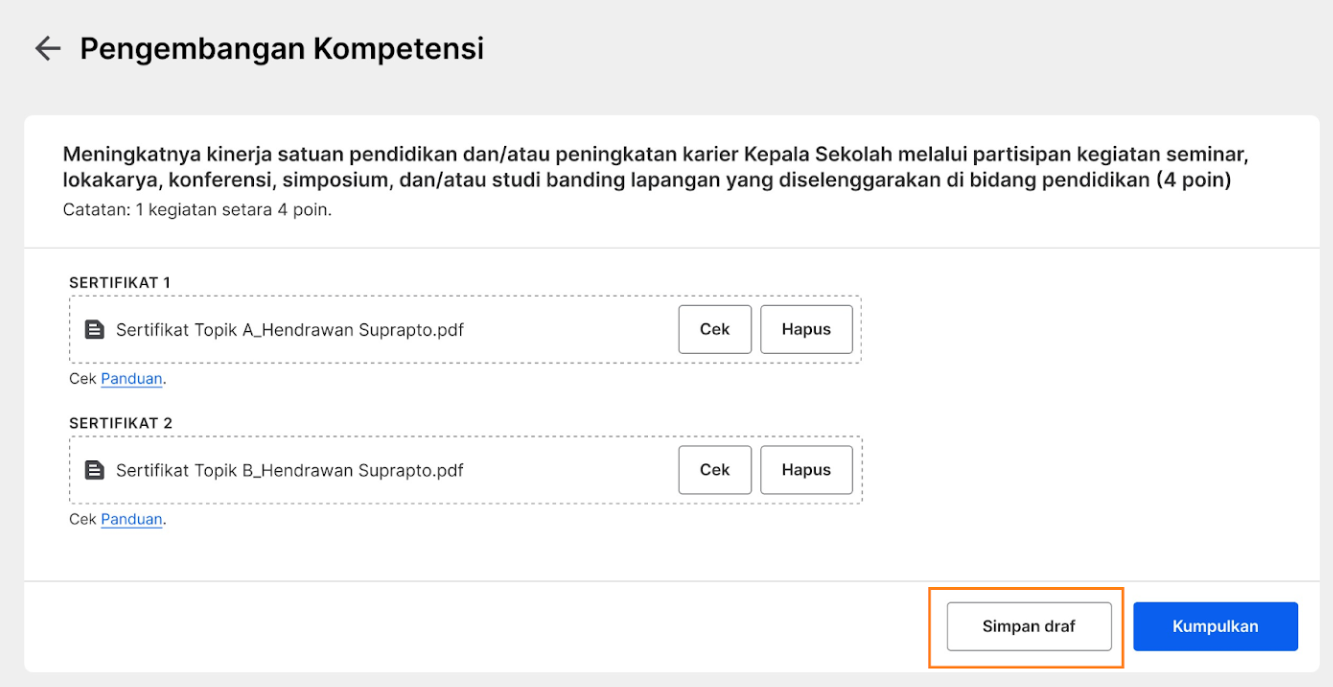Viewport: 1333px width, 687px height.
Task: Click the Catatan note about 4 poin
Action: [x=197, y=210]
